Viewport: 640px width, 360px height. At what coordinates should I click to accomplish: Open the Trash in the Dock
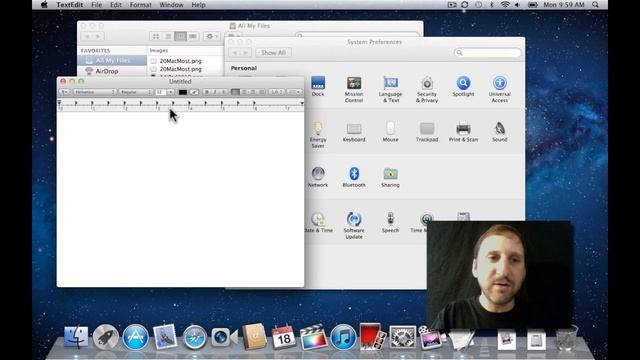[x=567, y=338]
